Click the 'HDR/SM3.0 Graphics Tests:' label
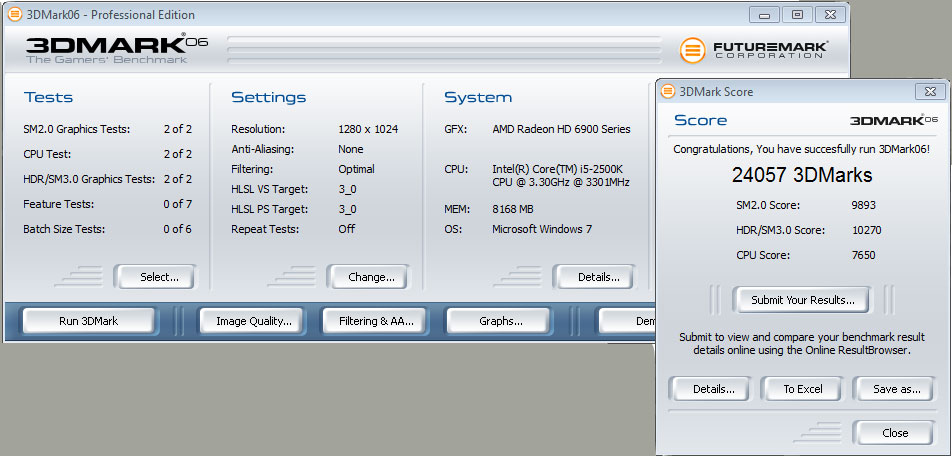The height and width of the screenshot is (456, 952). coord(89,180)
